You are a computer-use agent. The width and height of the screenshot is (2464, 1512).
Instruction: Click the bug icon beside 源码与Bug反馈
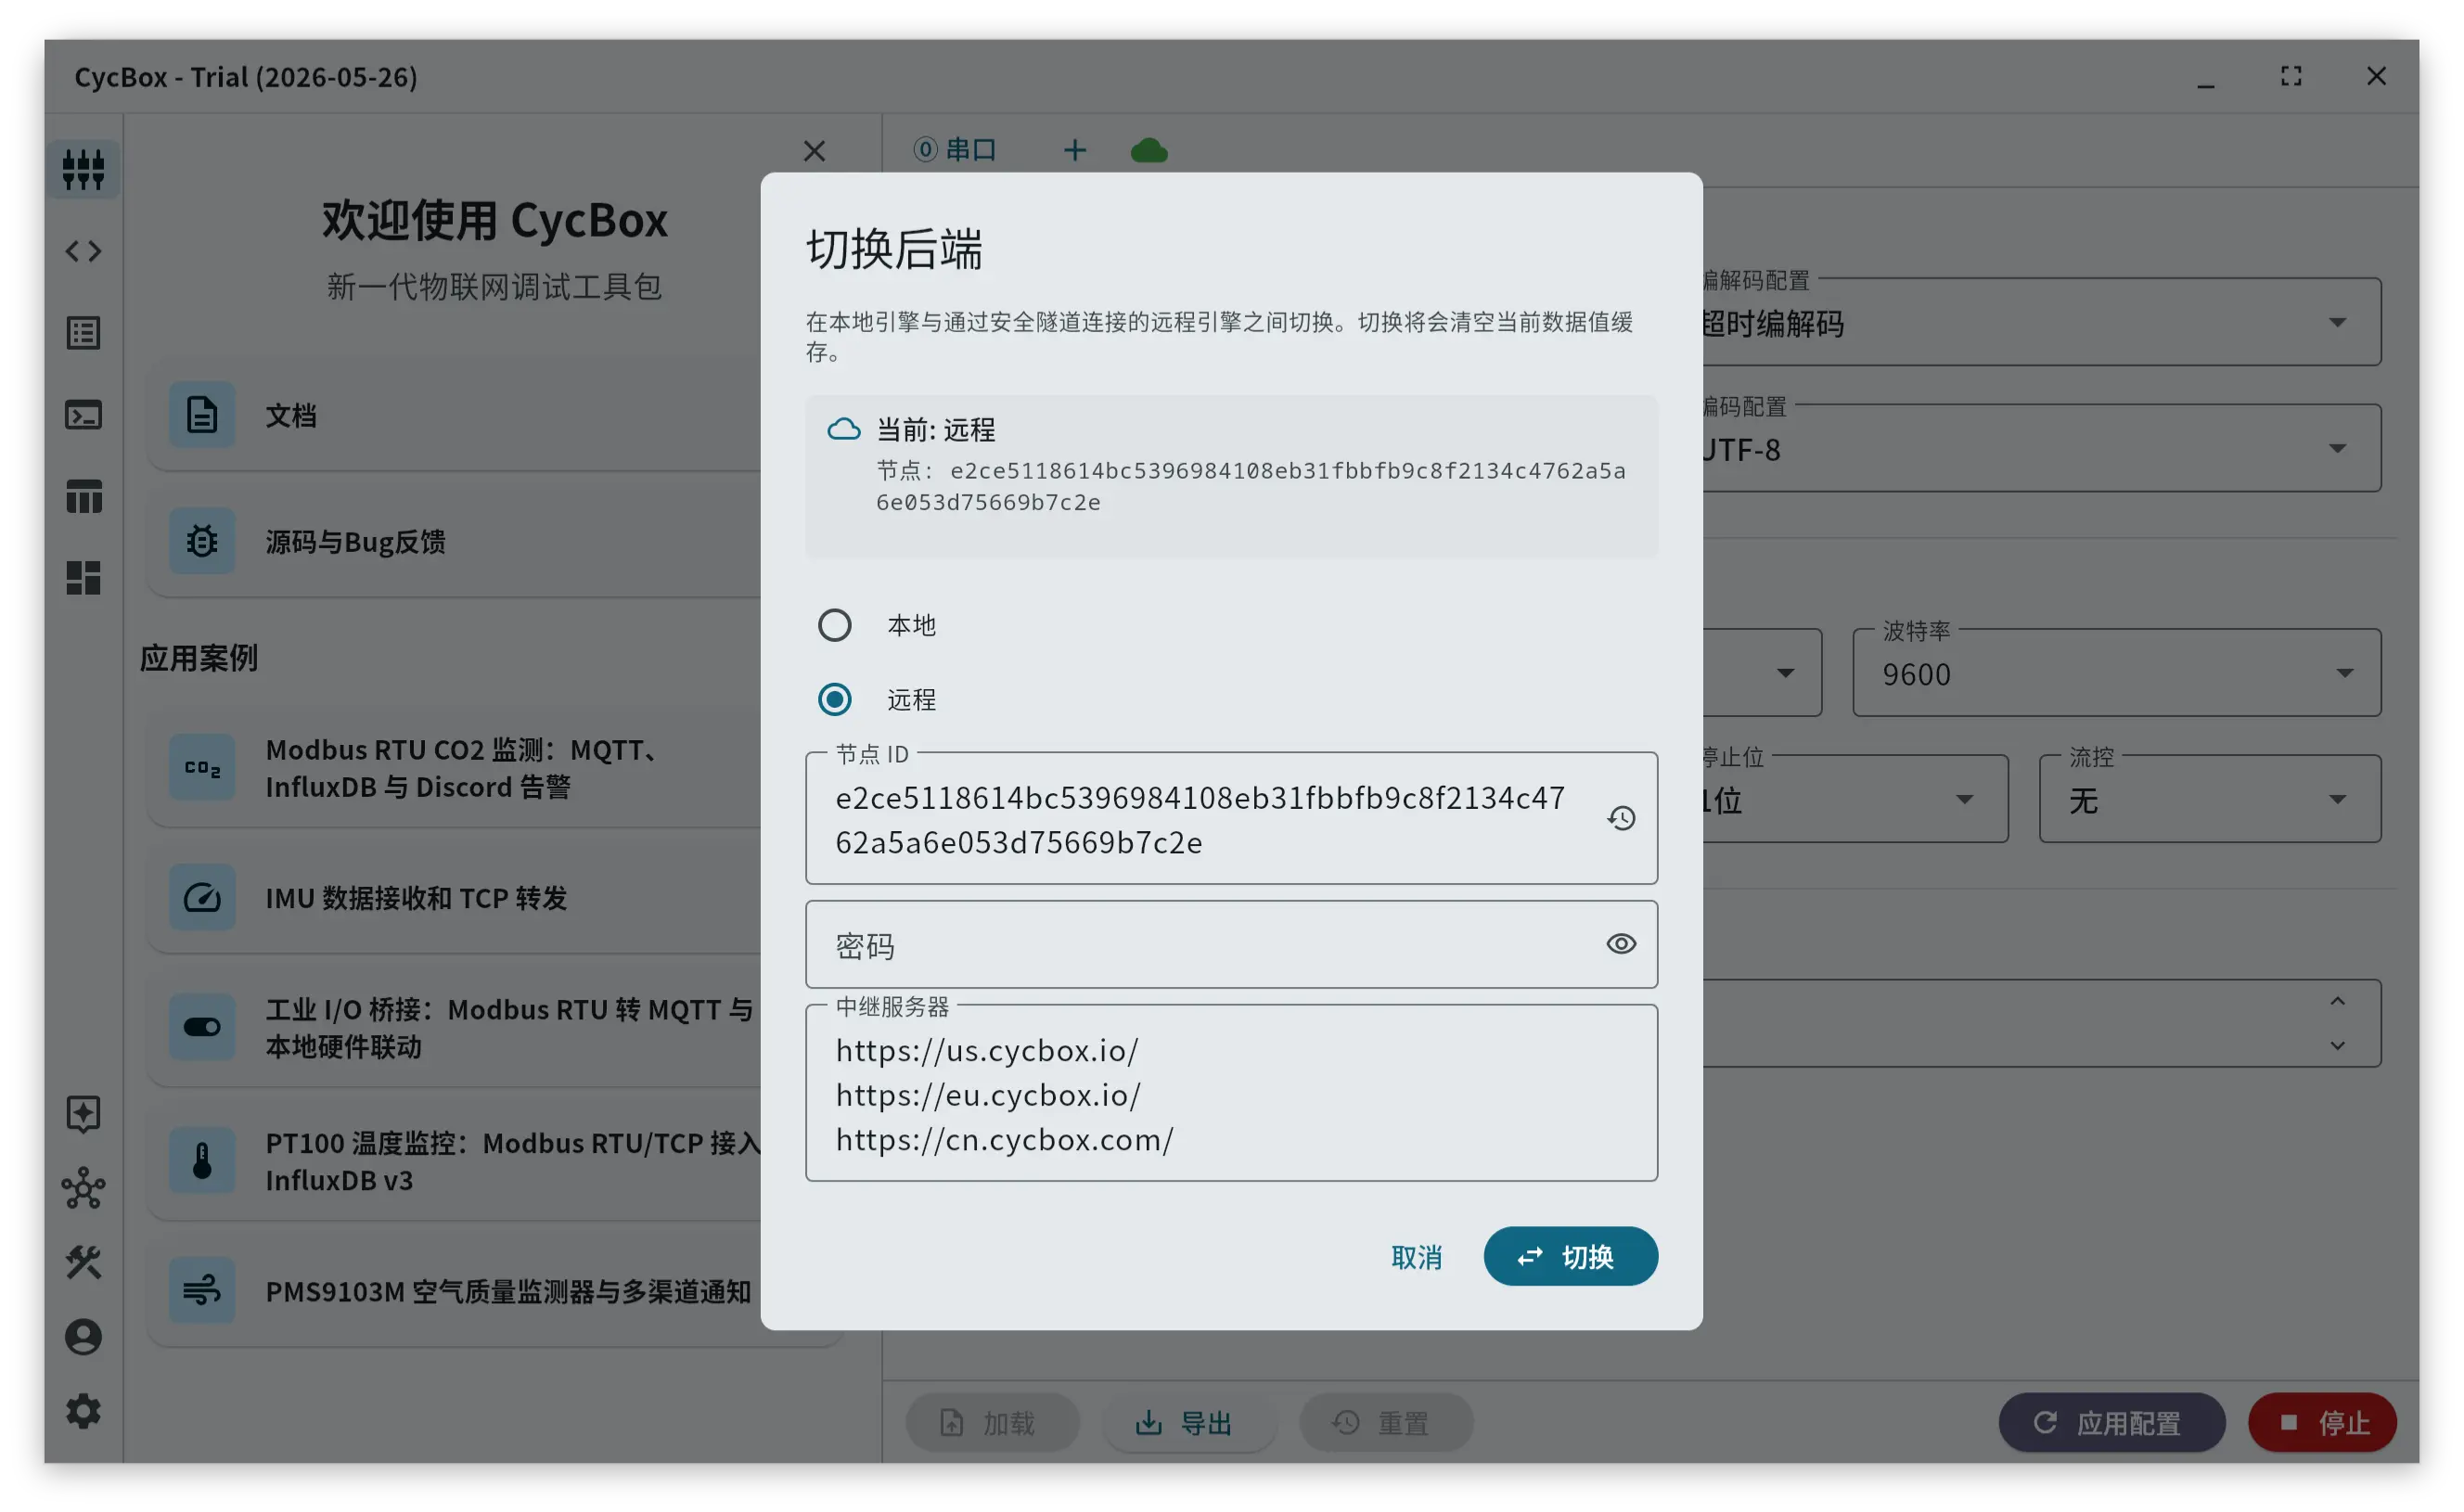pyautogui.click(x=202, y=541)
